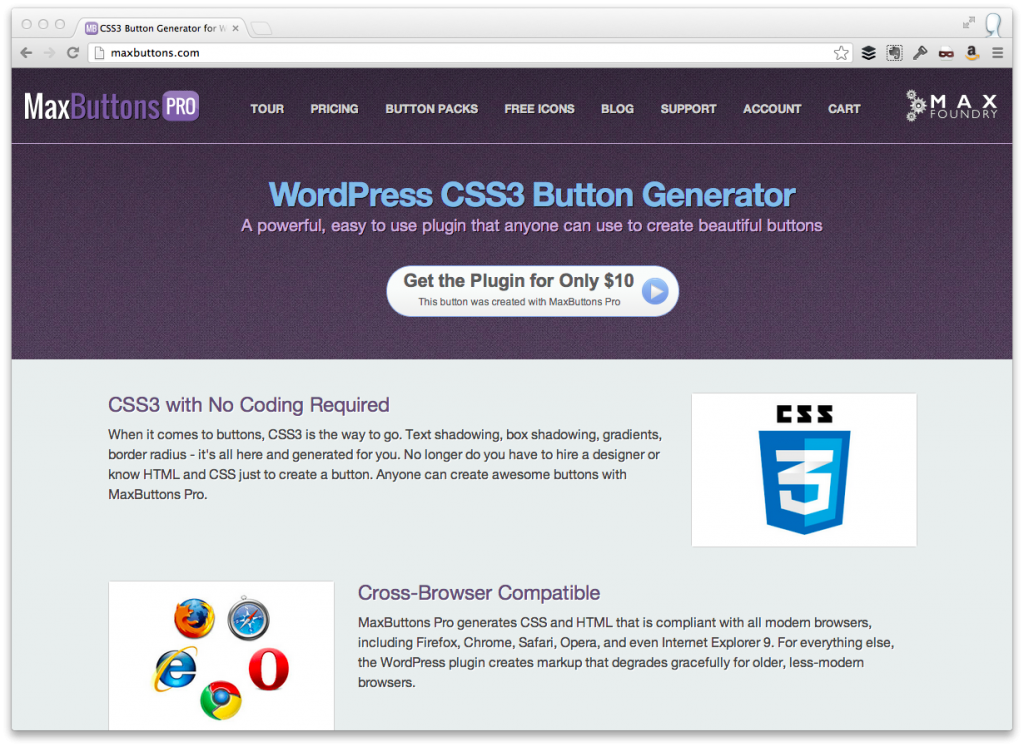
Task: Click the Cross-Browser Compatible heading
Action: click(479, 593)
